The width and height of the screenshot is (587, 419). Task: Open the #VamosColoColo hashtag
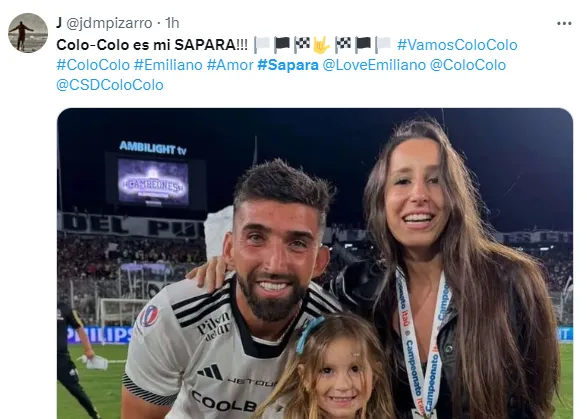tap(457, 45)
